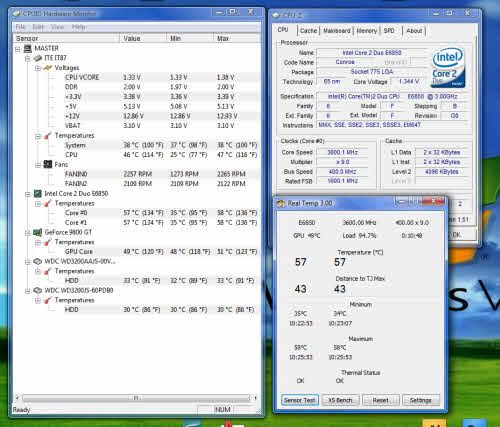Collapse the Fans node
500x427 pixels.
tap(38, 165)
